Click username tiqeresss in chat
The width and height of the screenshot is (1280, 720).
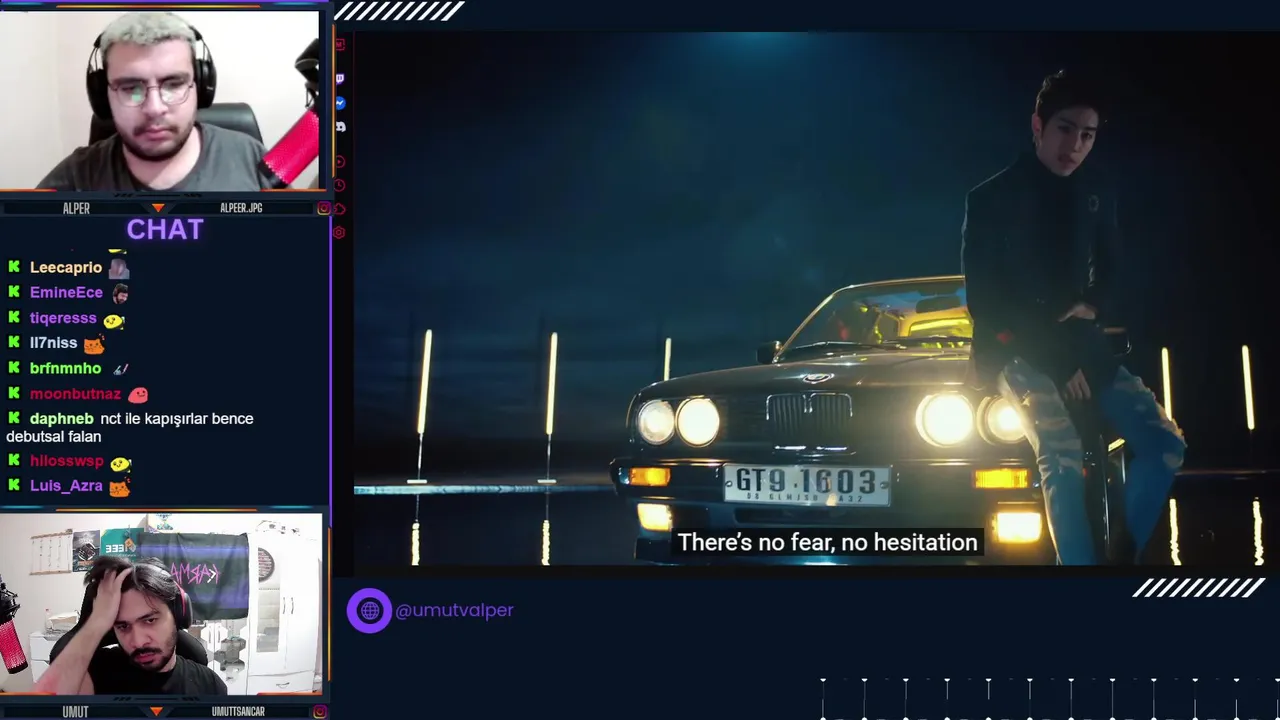63,318
